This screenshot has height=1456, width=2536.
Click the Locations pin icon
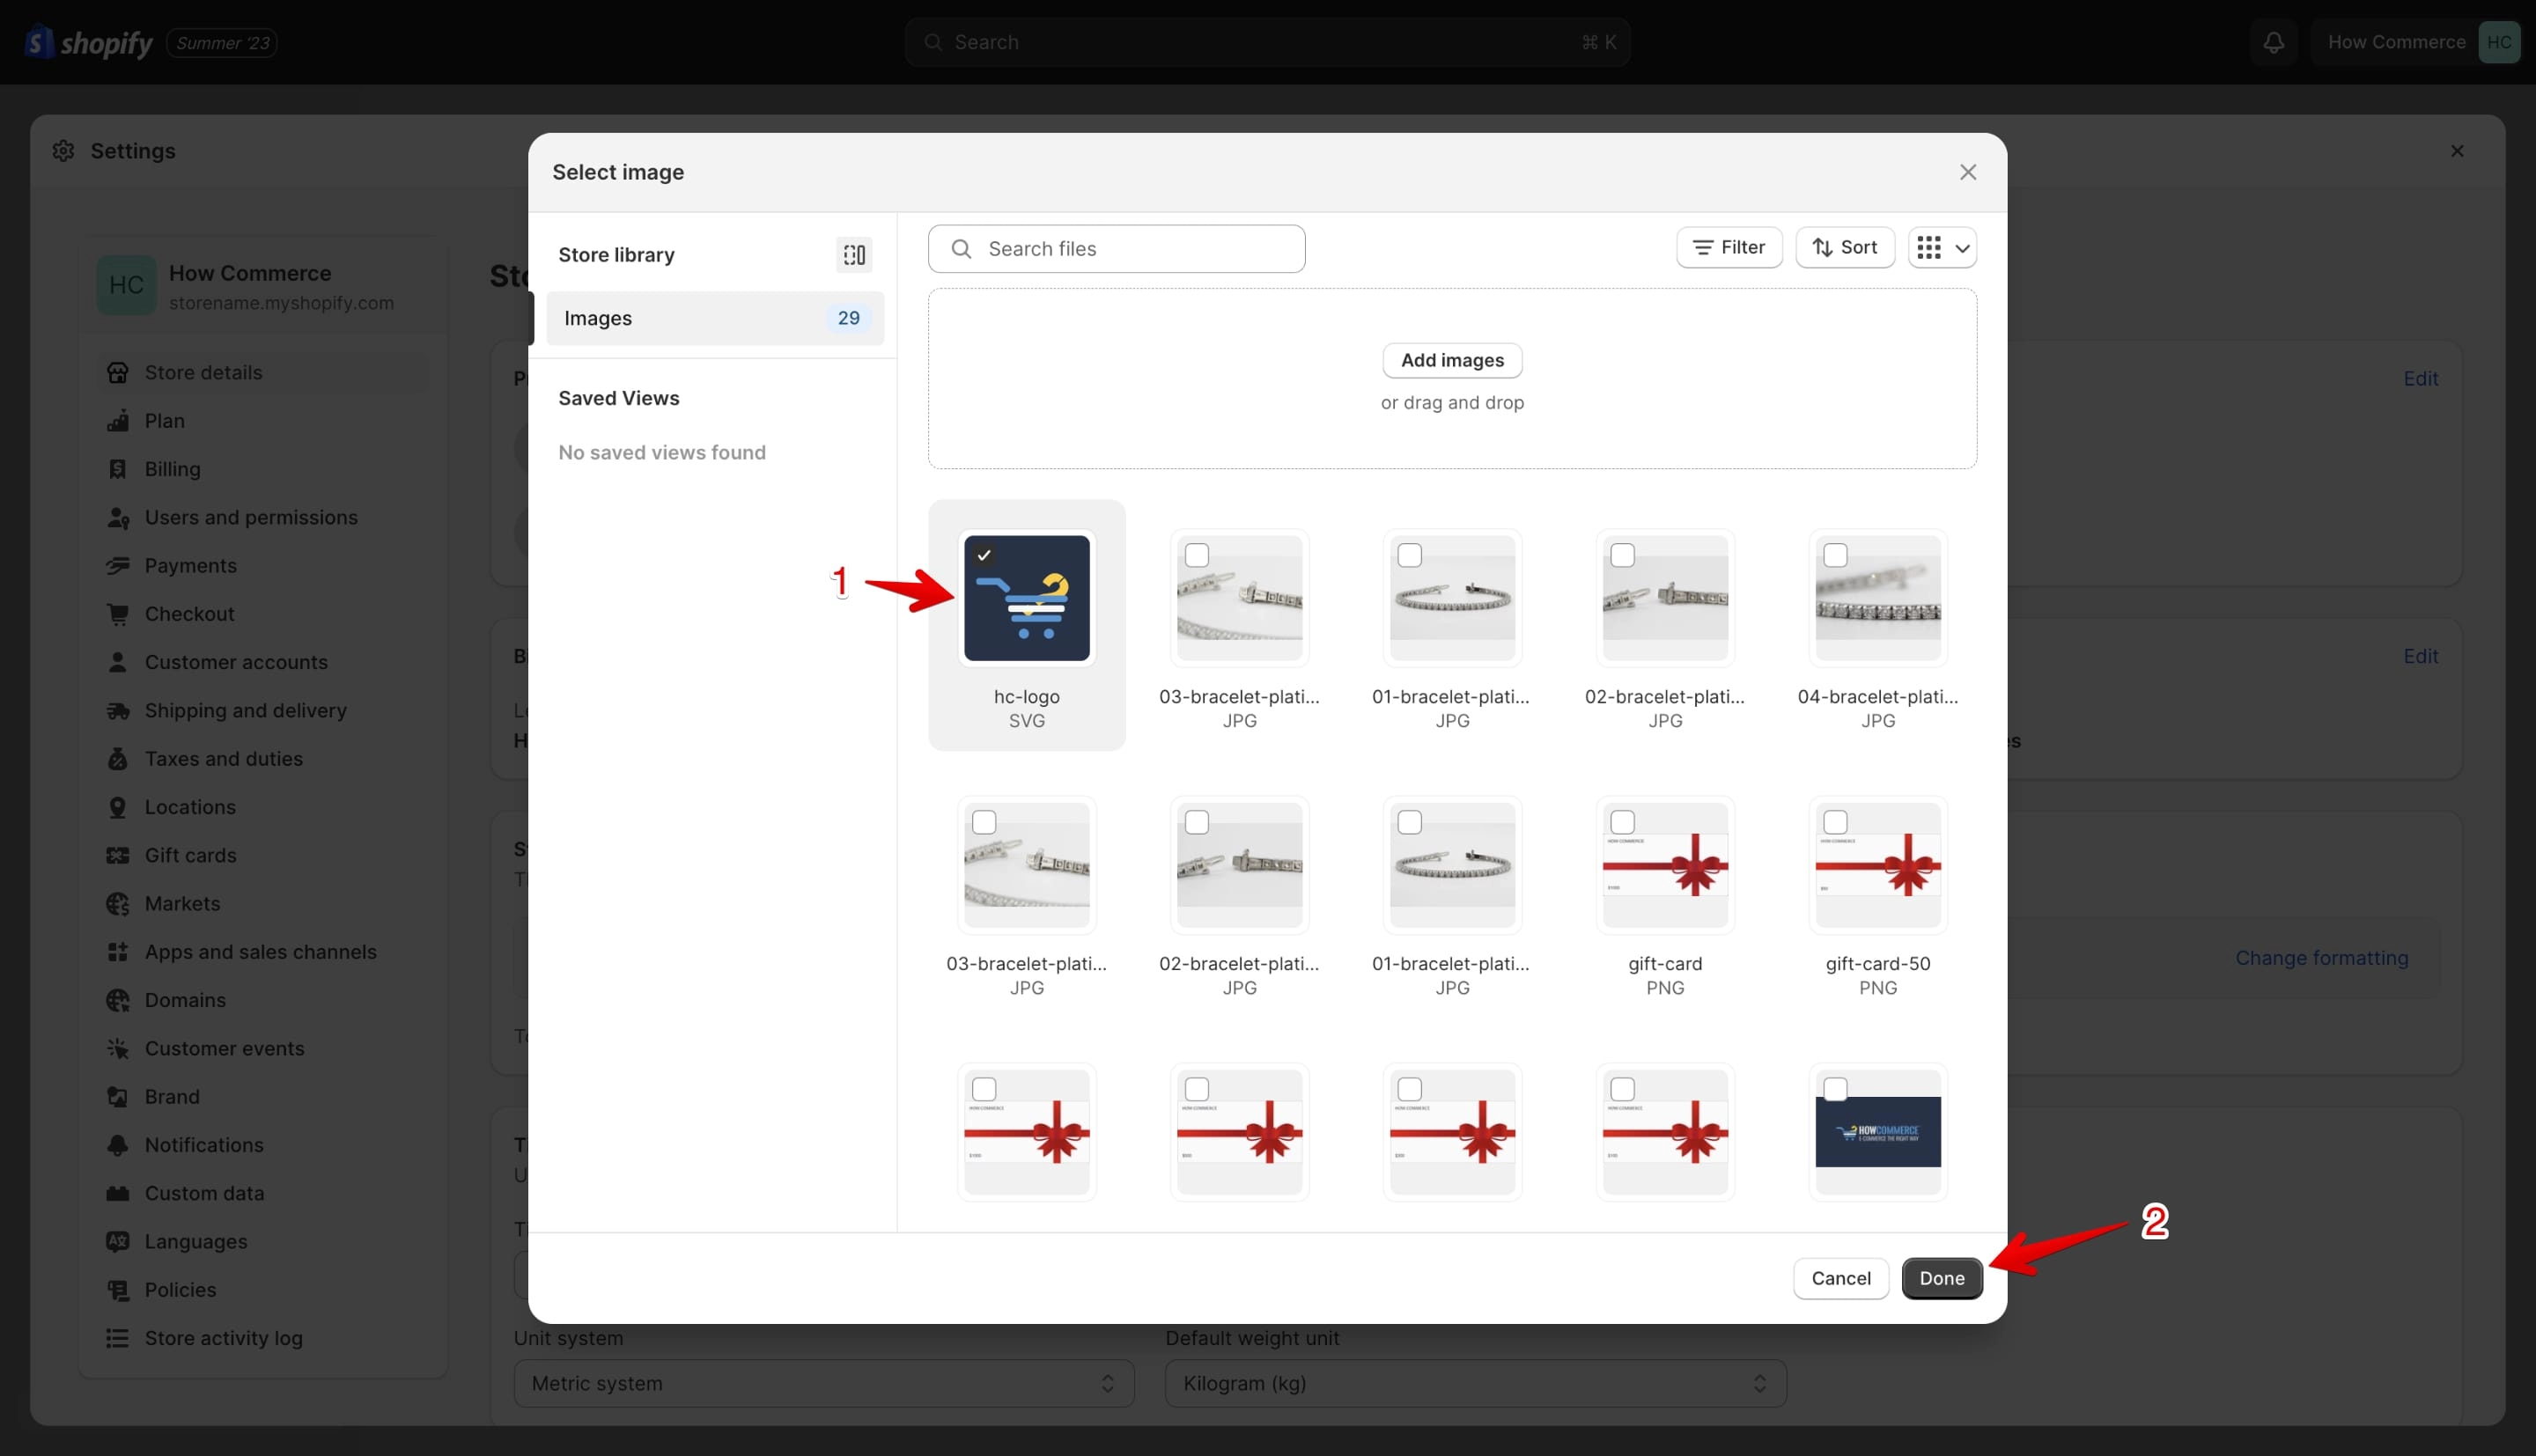[x=118, y=807]
